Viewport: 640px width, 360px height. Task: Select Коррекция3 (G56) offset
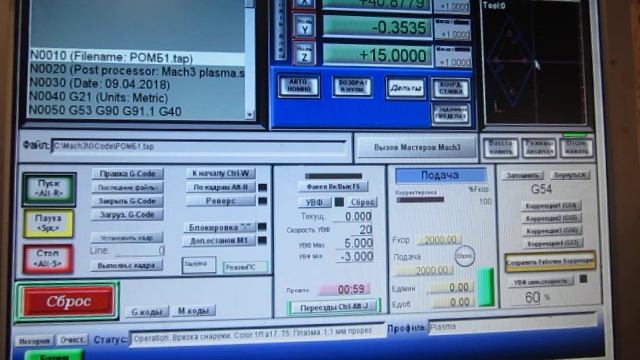552,231
